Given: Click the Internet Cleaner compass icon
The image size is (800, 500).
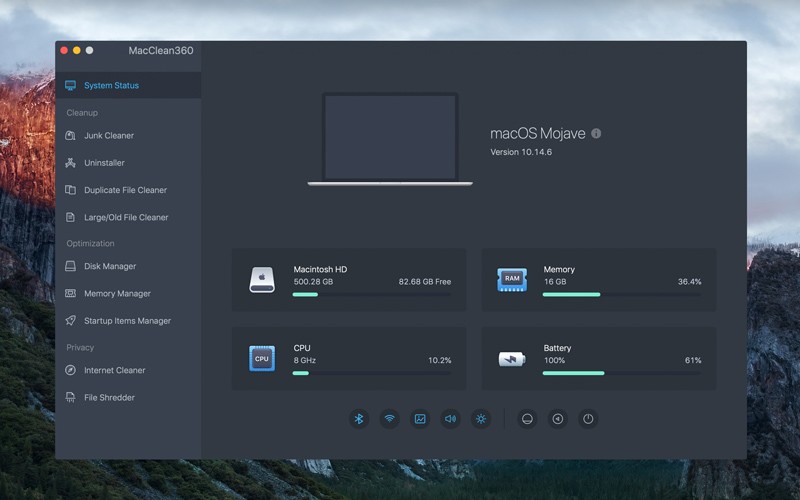Looking at the screenshot, I should [x=70, y=370].
